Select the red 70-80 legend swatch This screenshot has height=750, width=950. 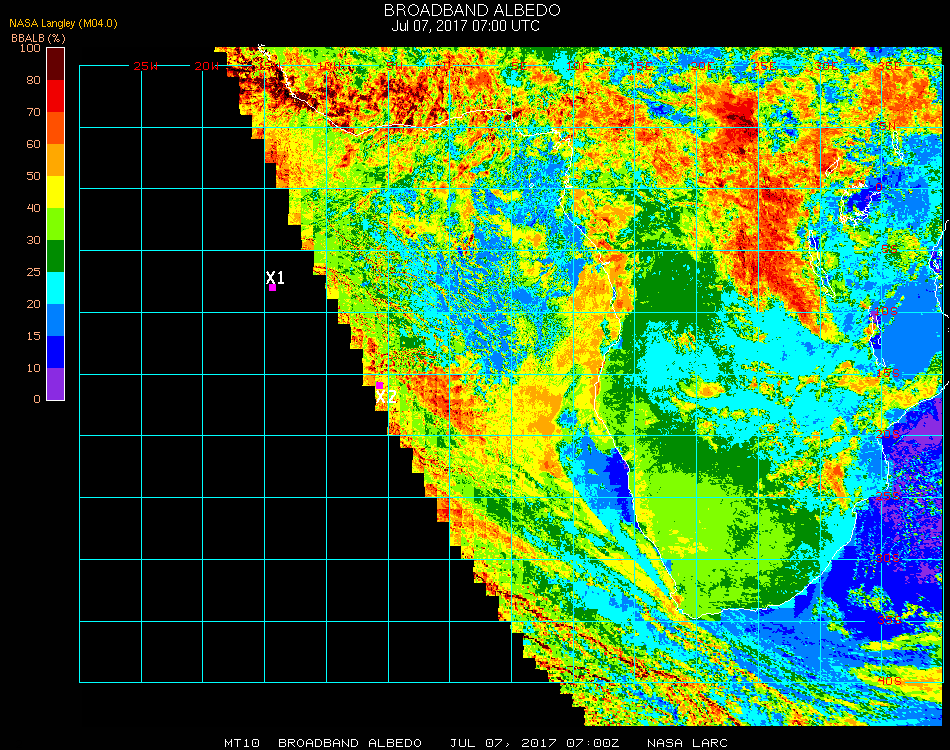[56, 96]
